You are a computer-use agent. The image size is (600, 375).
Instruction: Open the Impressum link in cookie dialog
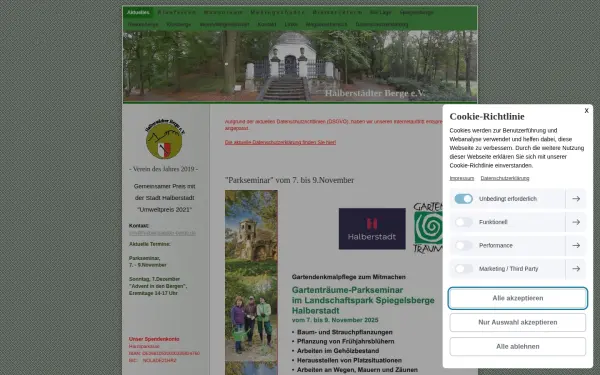point(461,178)
